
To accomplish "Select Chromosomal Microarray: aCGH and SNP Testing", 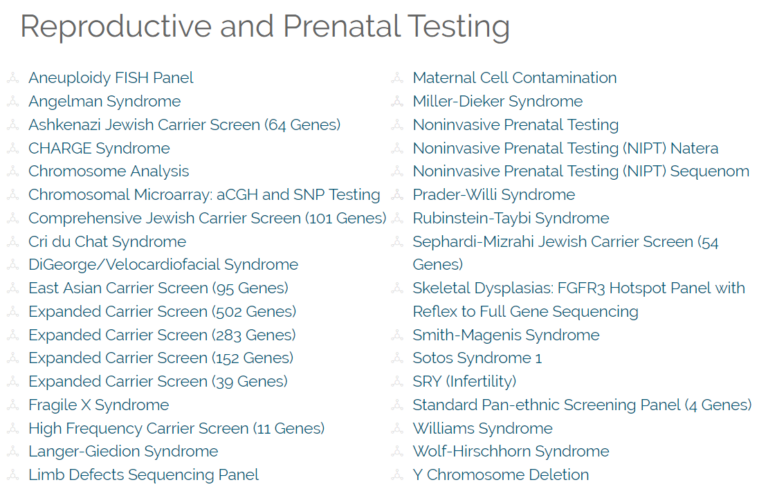I will click(204, 195).
